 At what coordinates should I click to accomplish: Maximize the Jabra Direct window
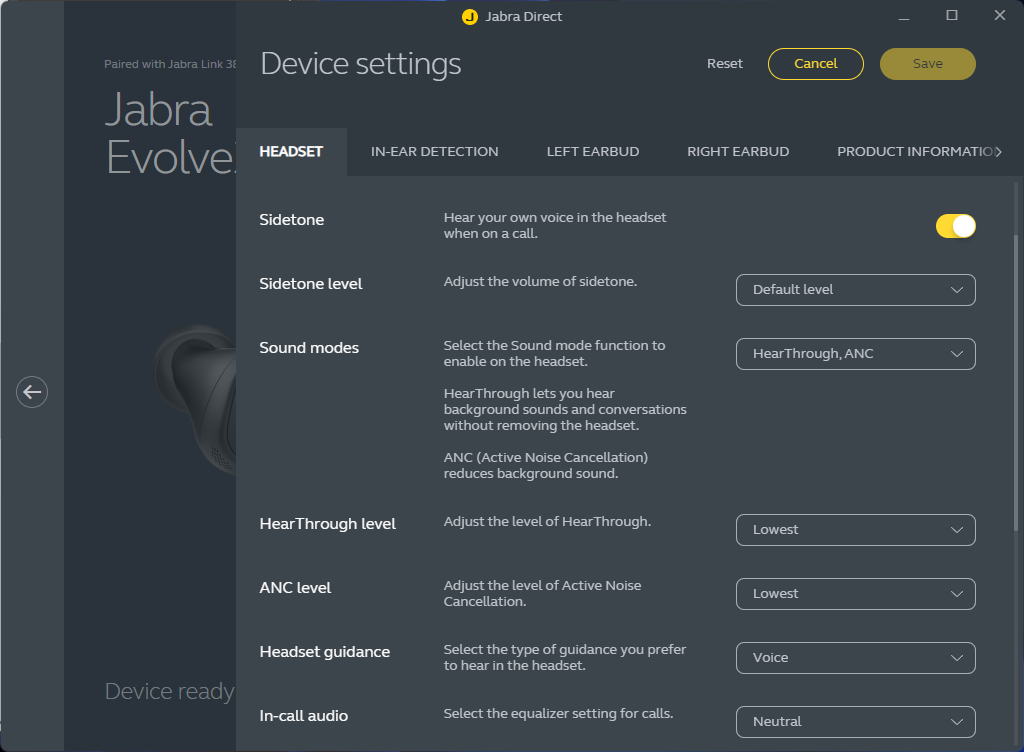click(952, 16)
